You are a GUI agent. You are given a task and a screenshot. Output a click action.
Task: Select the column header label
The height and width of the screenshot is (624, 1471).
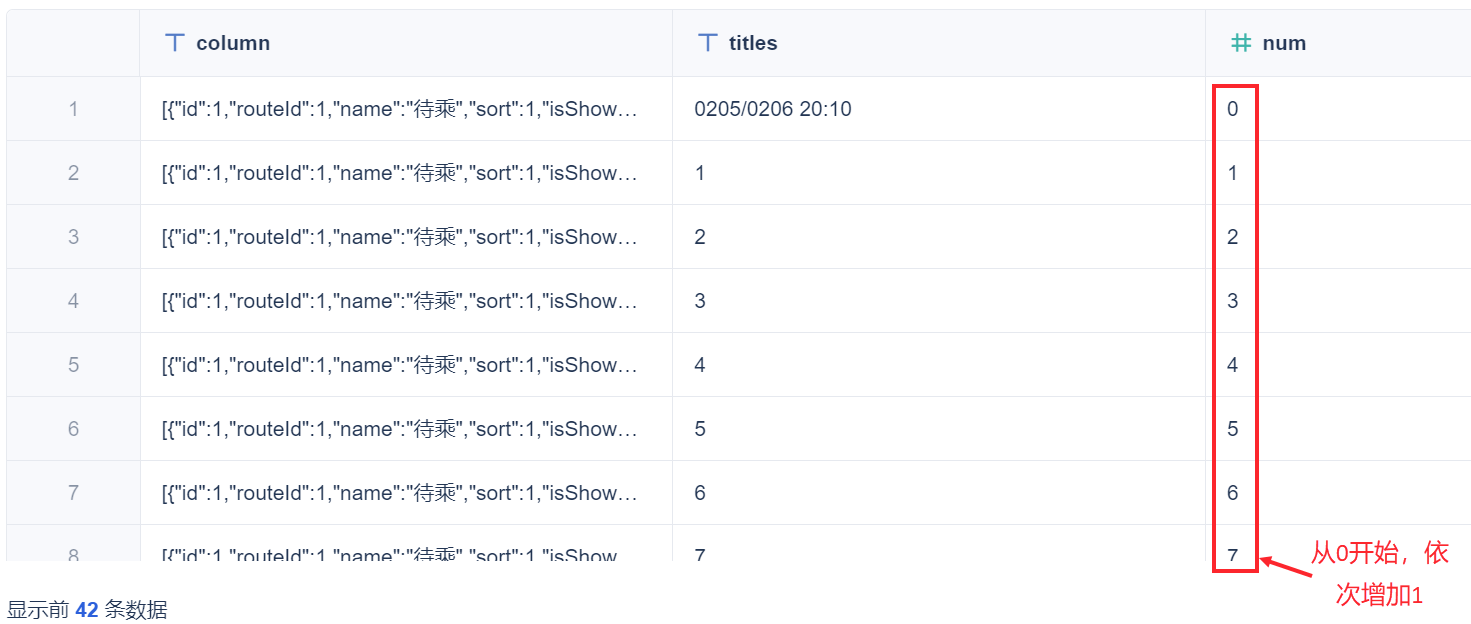coord(233,43)
